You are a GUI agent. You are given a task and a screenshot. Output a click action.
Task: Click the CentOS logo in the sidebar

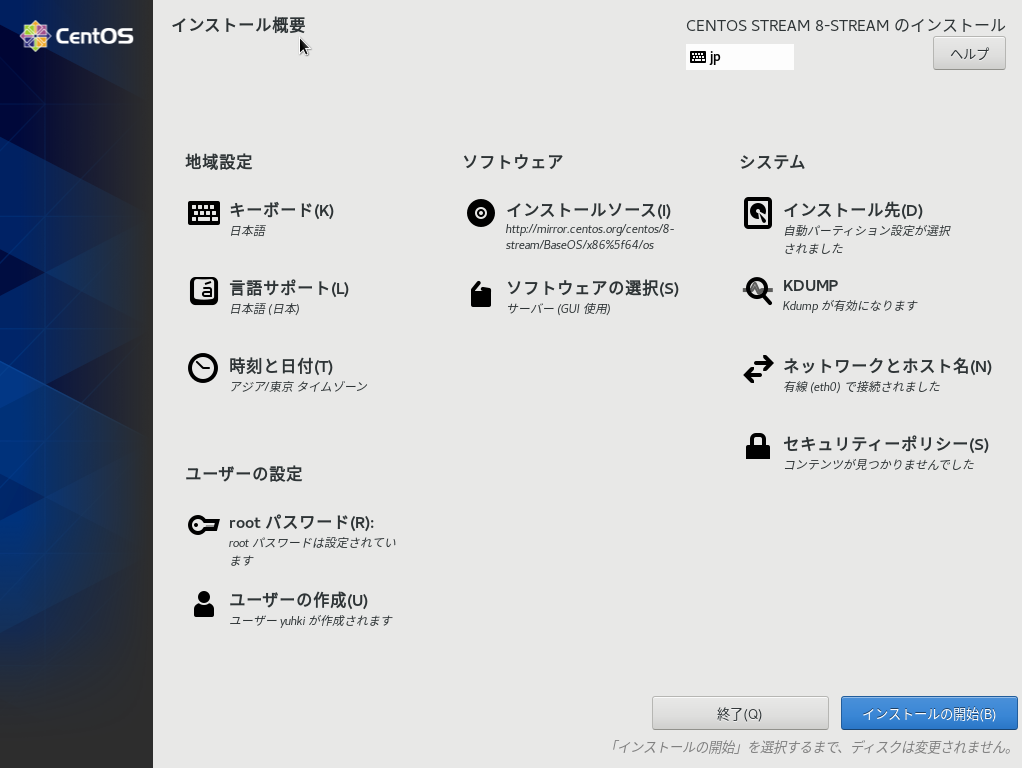[x=77, y=36]
